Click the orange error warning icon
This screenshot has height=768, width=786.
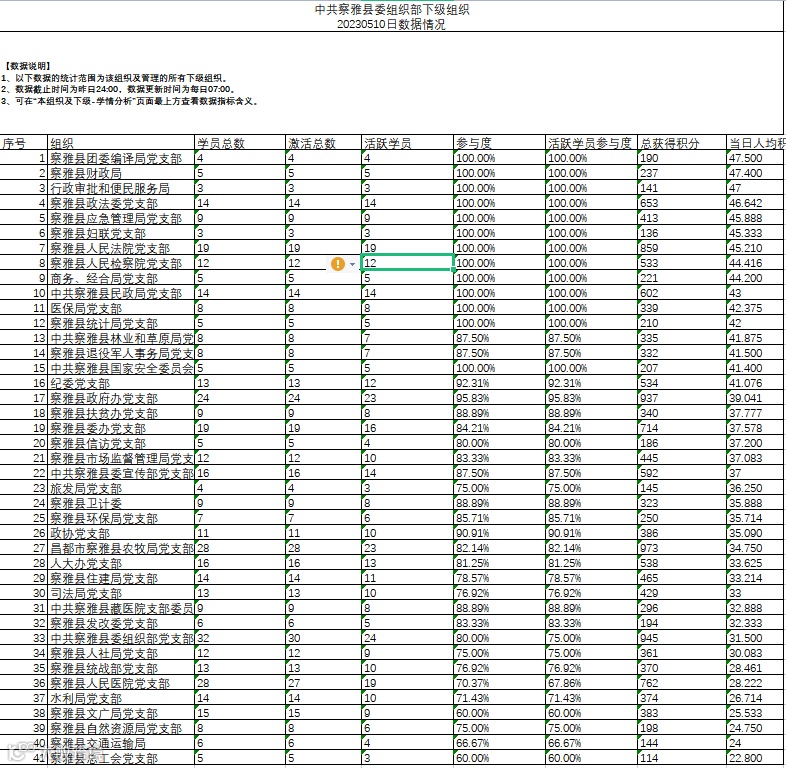pyautogui.click(x=338, y=264)
